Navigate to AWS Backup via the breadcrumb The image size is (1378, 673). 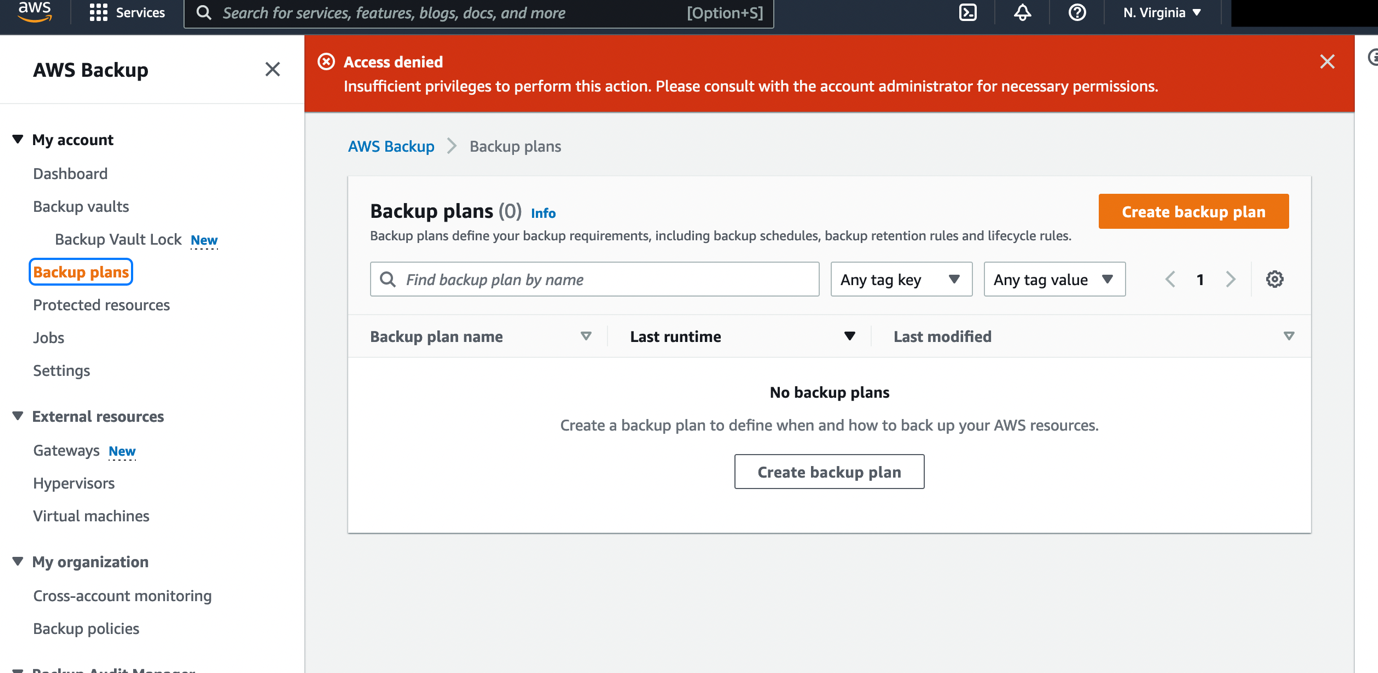tap(391, 146)
